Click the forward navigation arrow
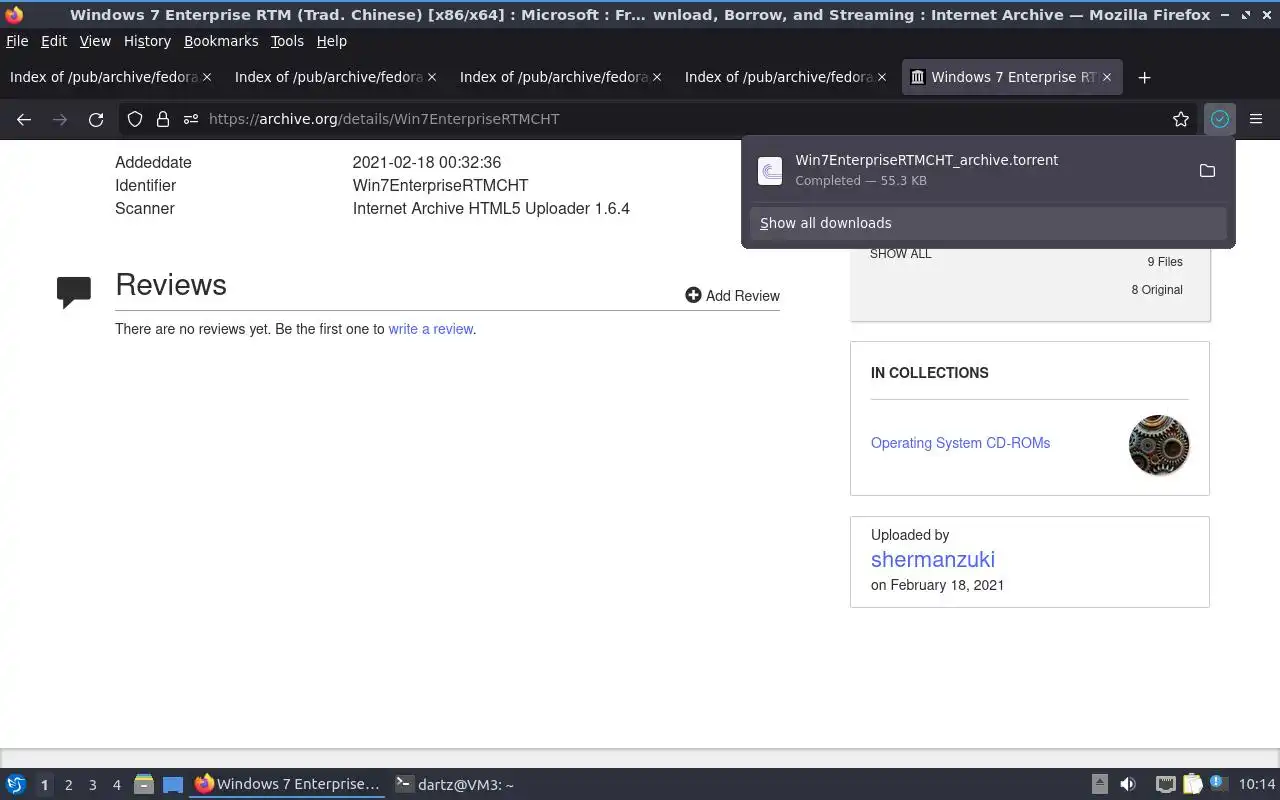This screenshot has height=800, width=1280. 60,119
